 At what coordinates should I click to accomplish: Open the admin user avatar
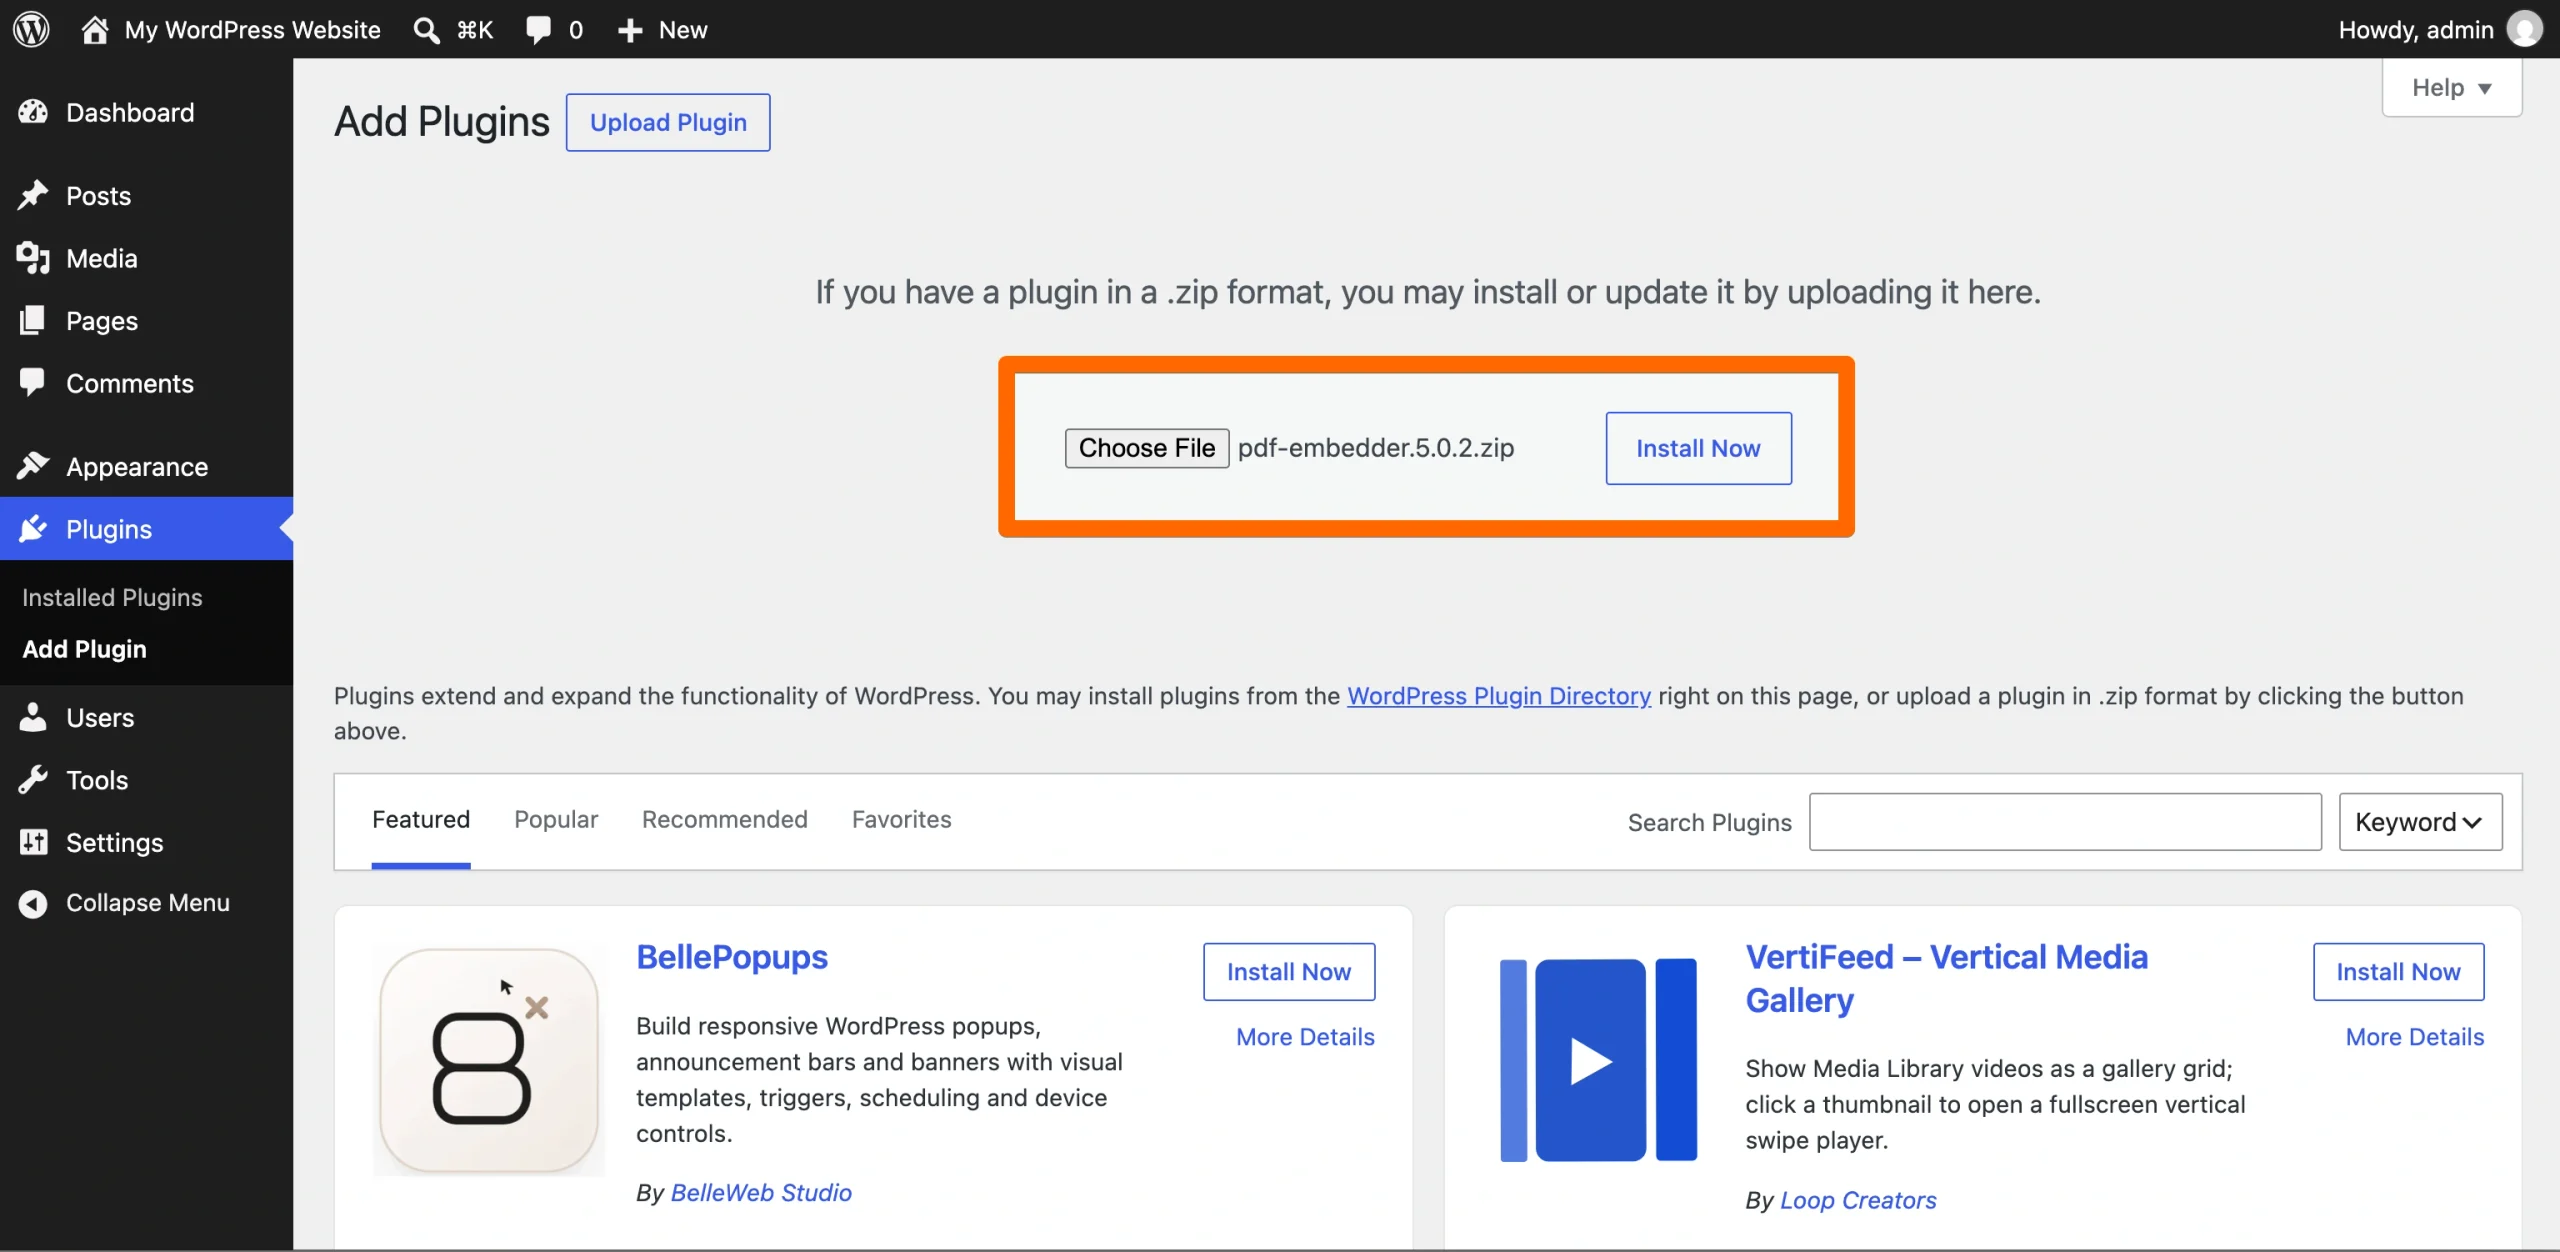[x=2524, y=29]
